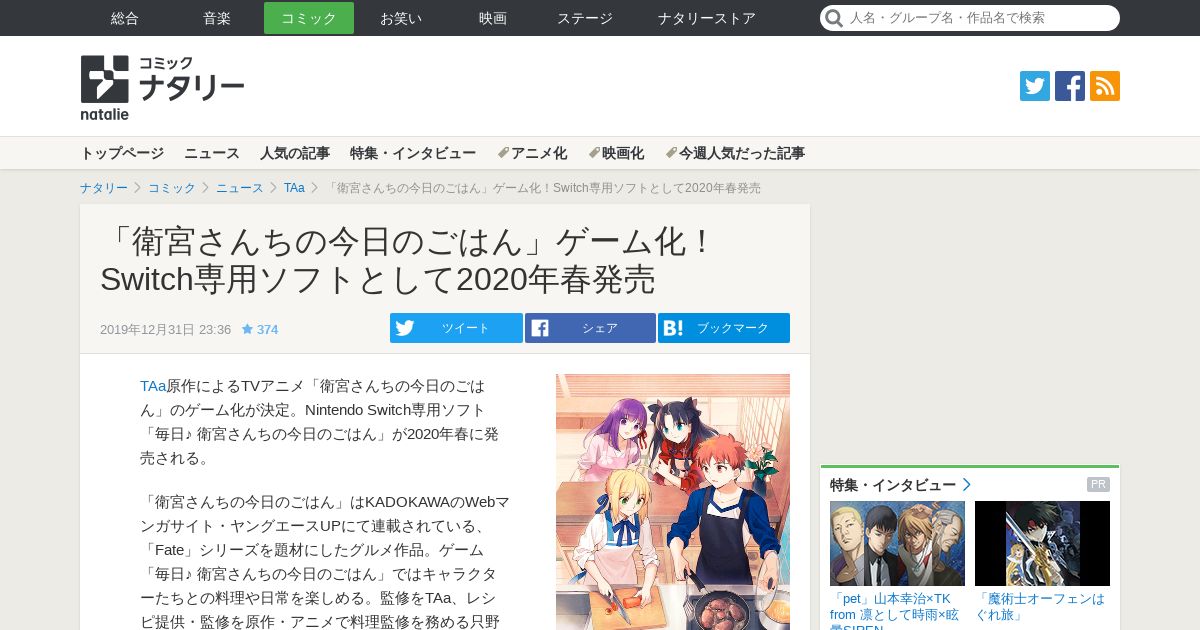Open the ニュース menu item
1200x630 pixels.
(212, 153)
